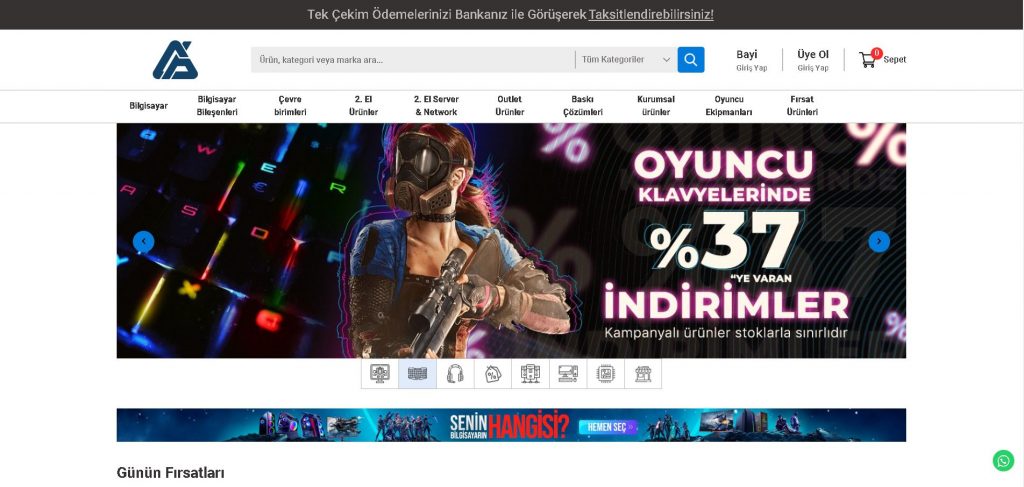Select the discount tag slide icon
The image size is (1024, 487).
click(x=492, y=374)
